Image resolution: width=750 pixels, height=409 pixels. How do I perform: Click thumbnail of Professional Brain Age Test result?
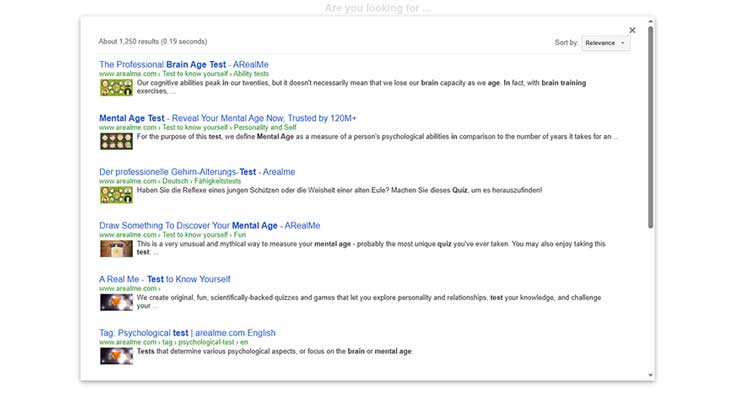(116, 88)
